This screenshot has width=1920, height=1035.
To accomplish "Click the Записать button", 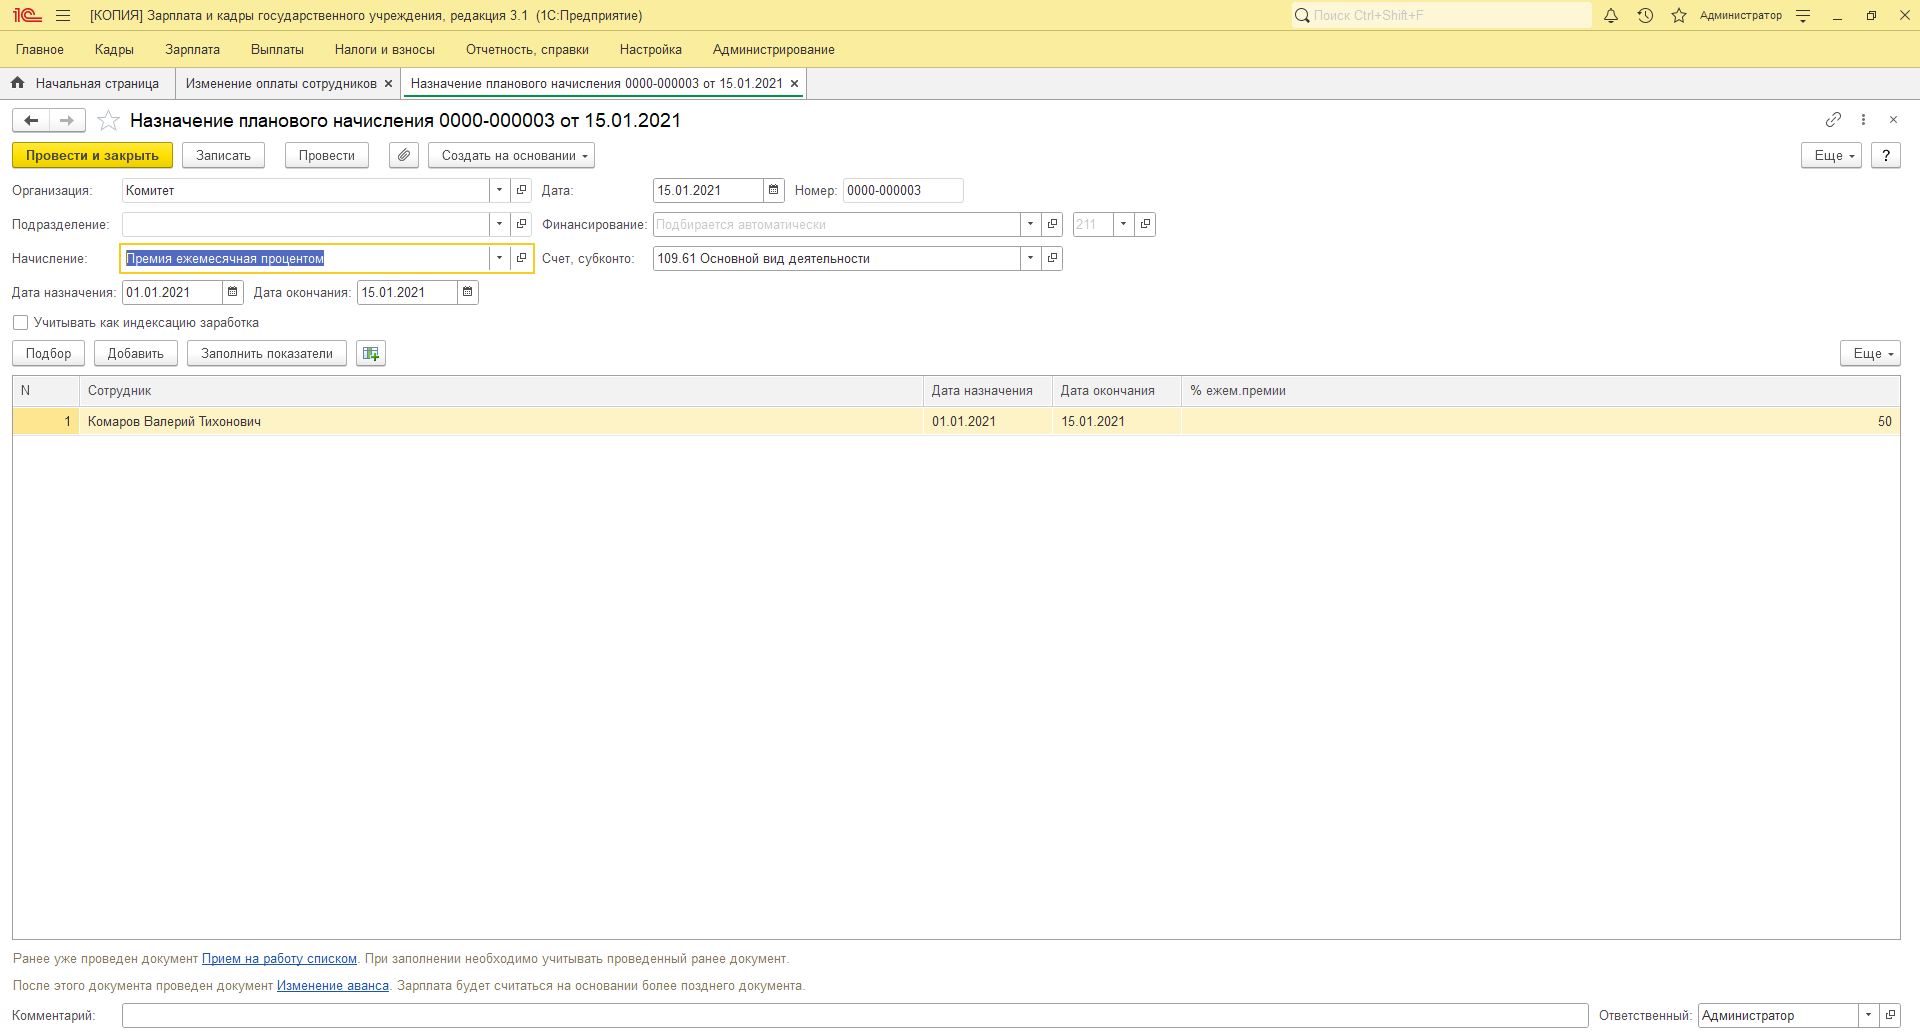I will [x=223, y=156].
